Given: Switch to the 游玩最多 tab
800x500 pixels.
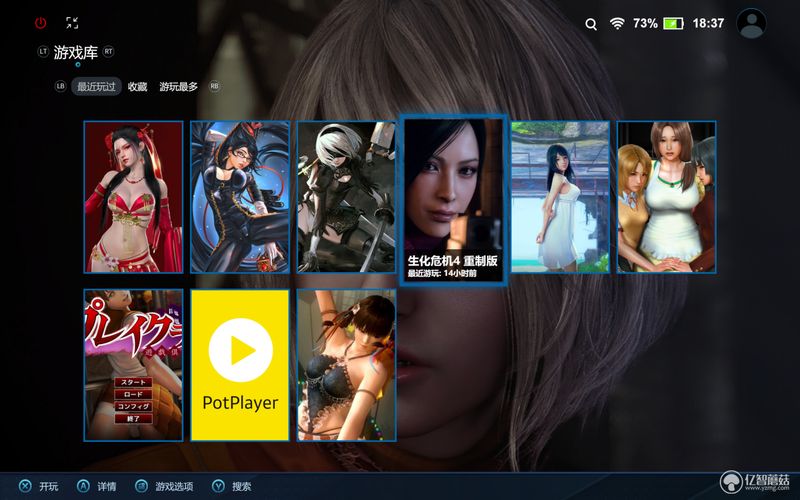Looking at the screenshot, I should coord(179,87).
